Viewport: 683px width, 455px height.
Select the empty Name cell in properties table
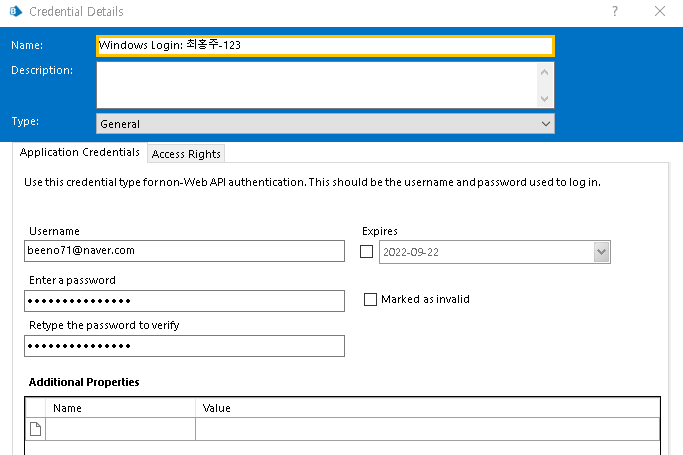point(120,429)
